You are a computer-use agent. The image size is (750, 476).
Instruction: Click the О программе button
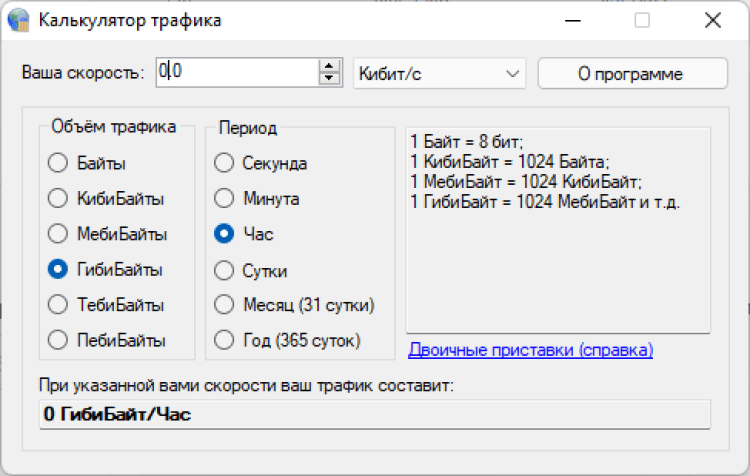tap(632, 73)
